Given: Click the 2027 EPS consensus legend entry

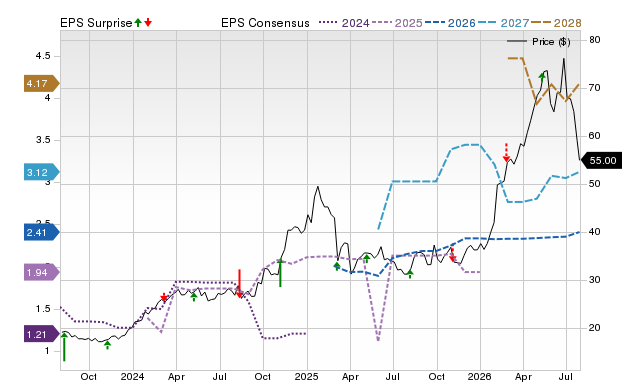Looking at the screenshot, I should (x=503, y=23).
